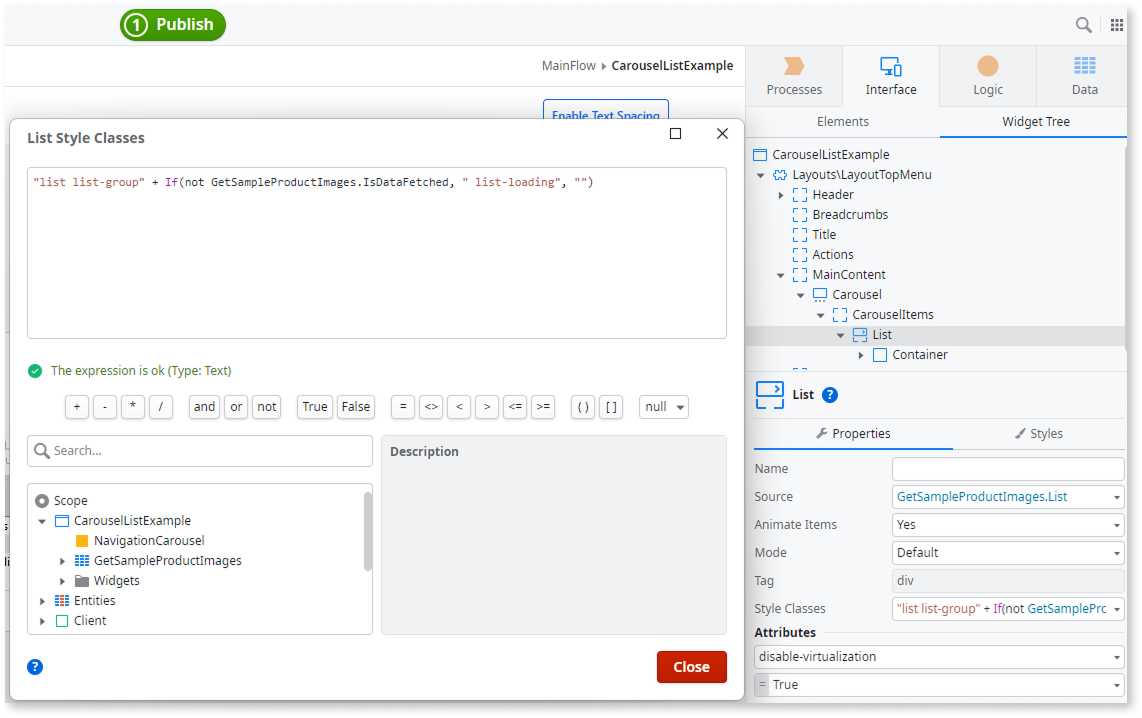1142x718 pixels.
Task: Click the List widget icon in the Widget Tree
Action: pyautogui.click(x=860, y=335)
